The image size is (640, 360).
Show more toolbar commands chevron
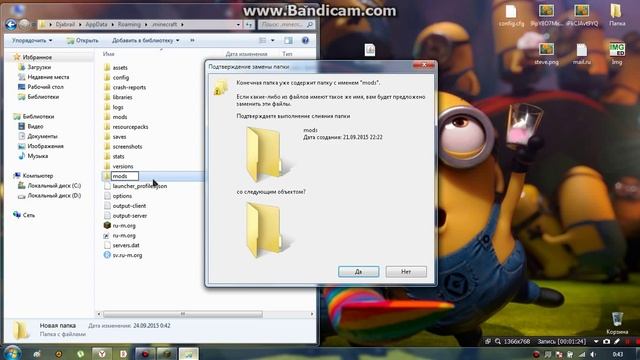(192, 40)
